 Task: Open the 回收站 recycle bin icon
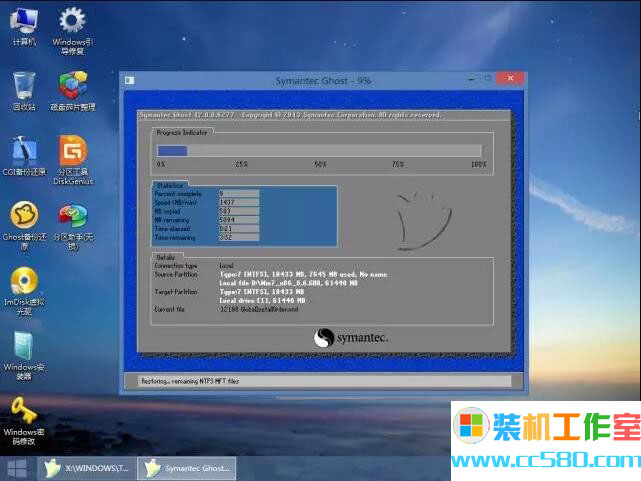click(x=24, y=91)
